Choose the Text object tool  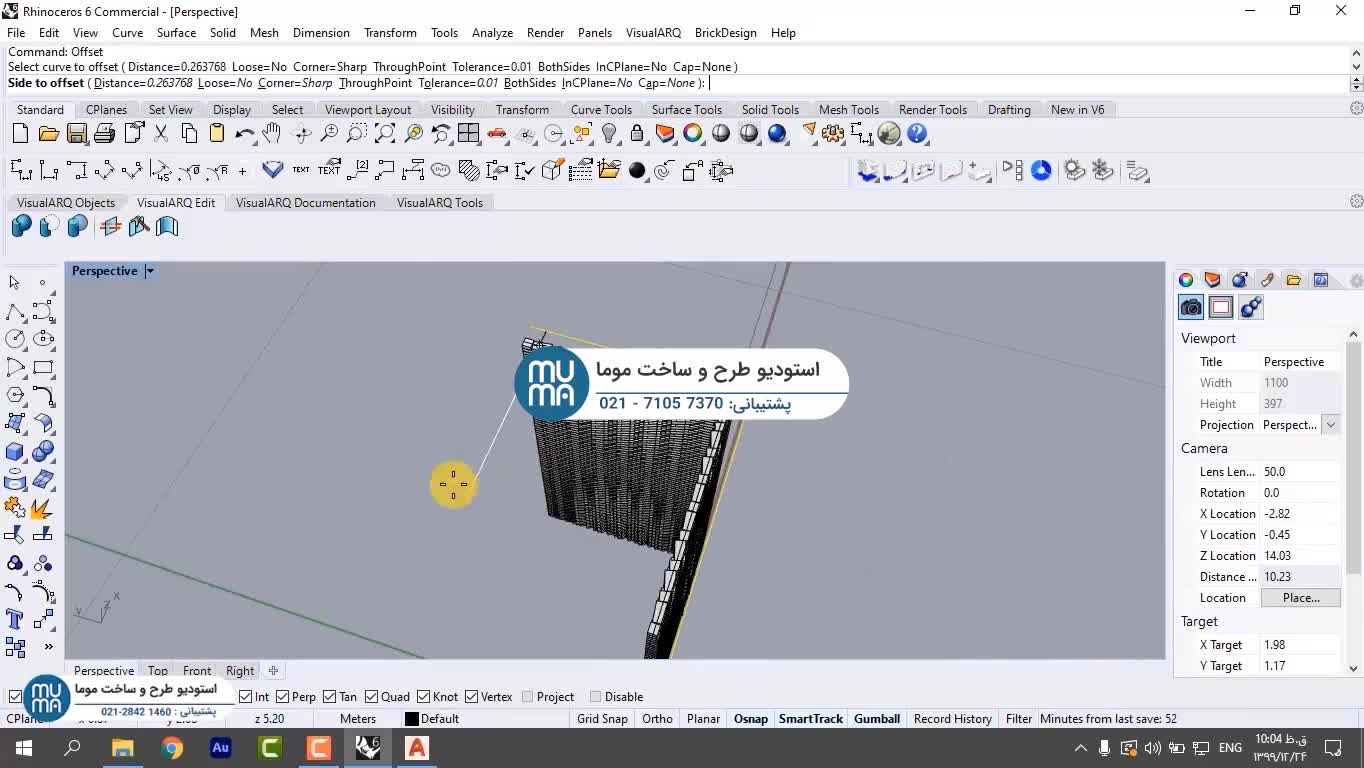click(15, 619)
